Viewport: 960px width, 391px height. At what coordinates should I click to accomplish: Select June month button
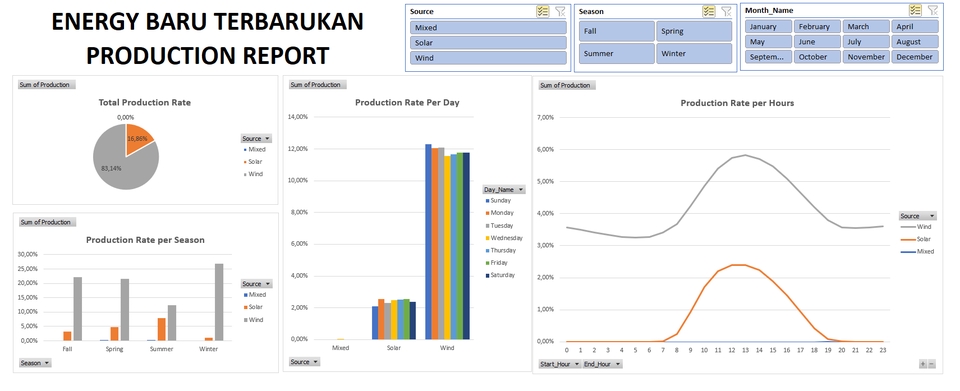coord(817,42)
